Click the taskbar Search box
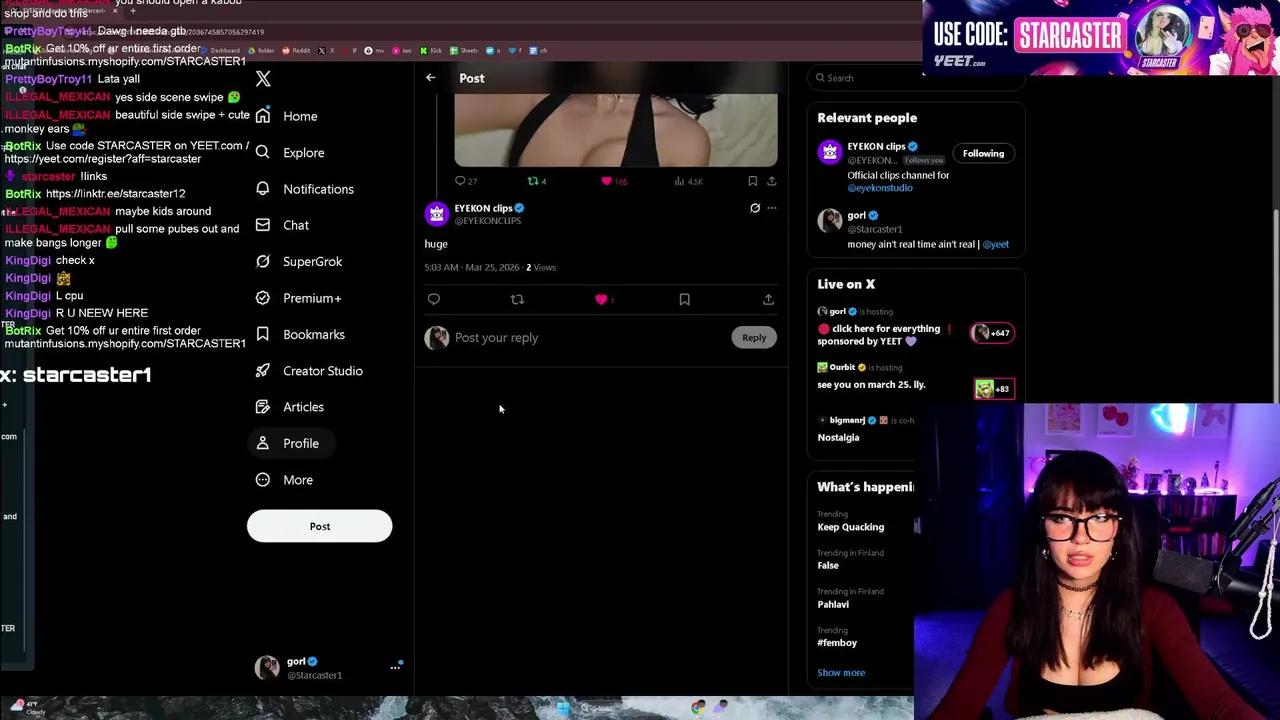This screenshot has height=720, width=1280. (x=602, y=708)
